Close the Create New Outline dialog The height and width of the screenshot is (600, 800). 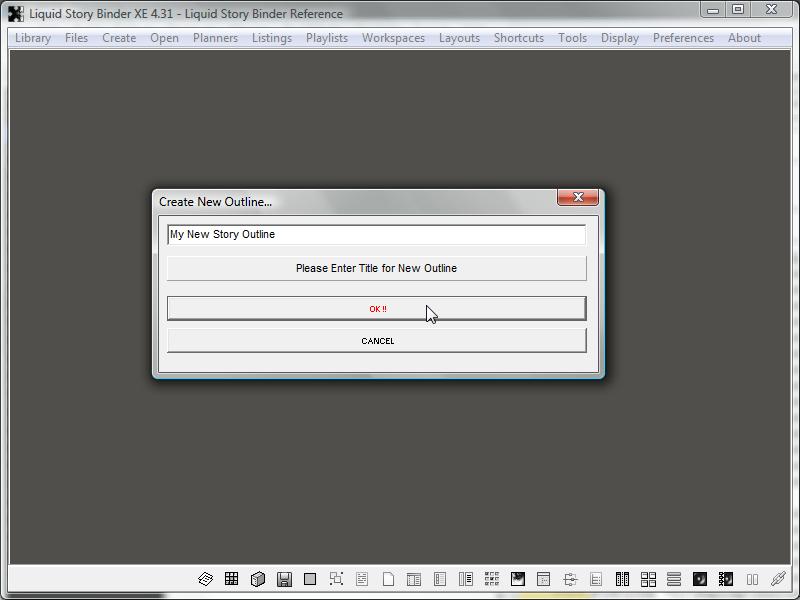578,198
